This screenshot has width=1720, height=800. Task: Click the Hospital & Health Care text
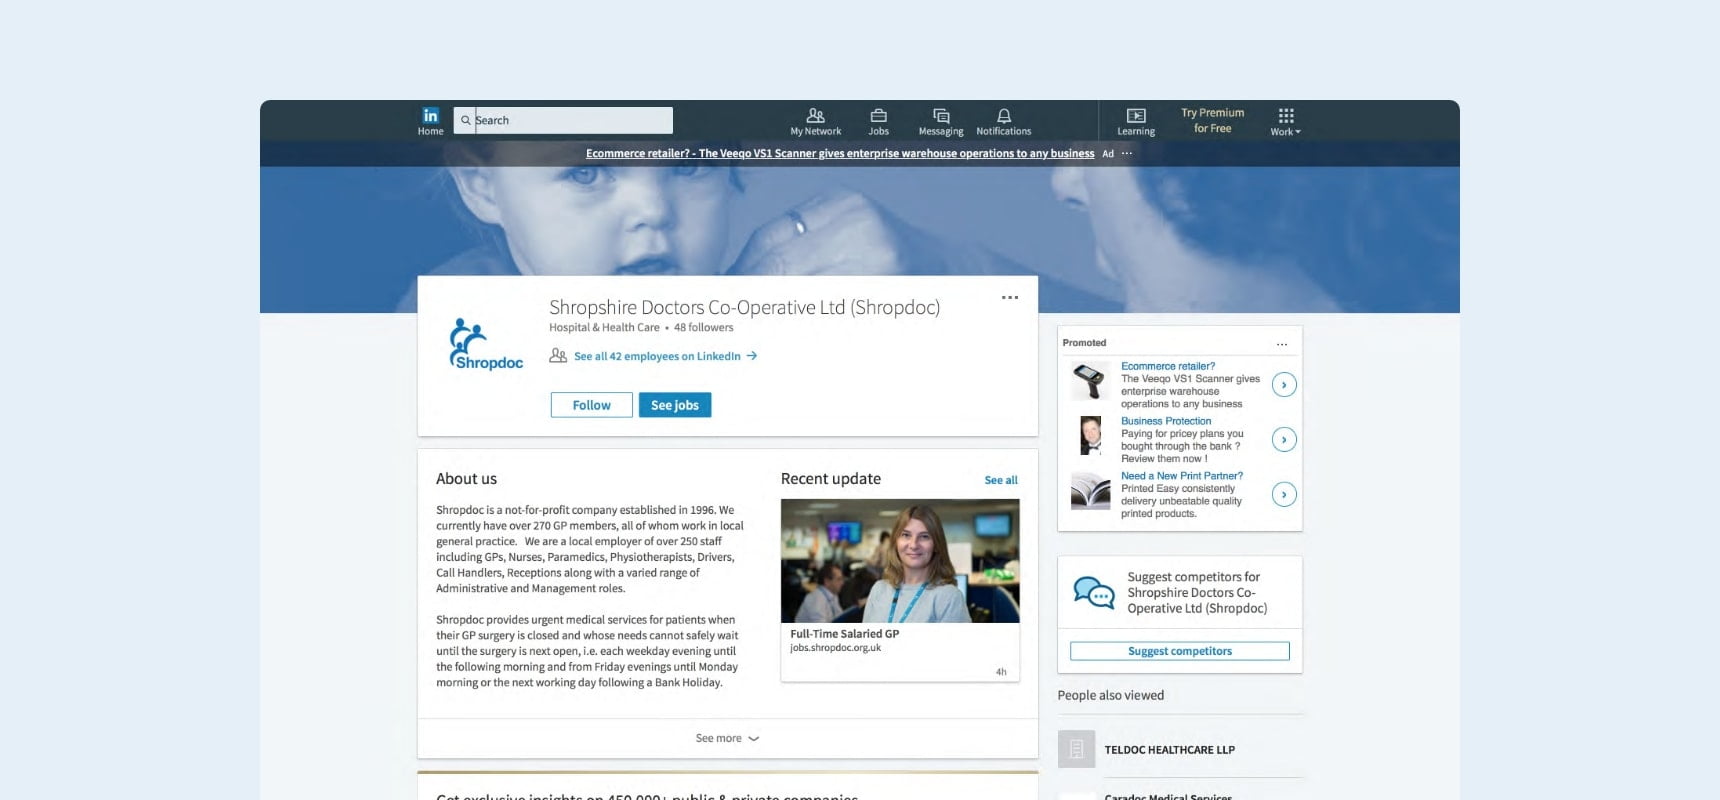click(604, 327)
